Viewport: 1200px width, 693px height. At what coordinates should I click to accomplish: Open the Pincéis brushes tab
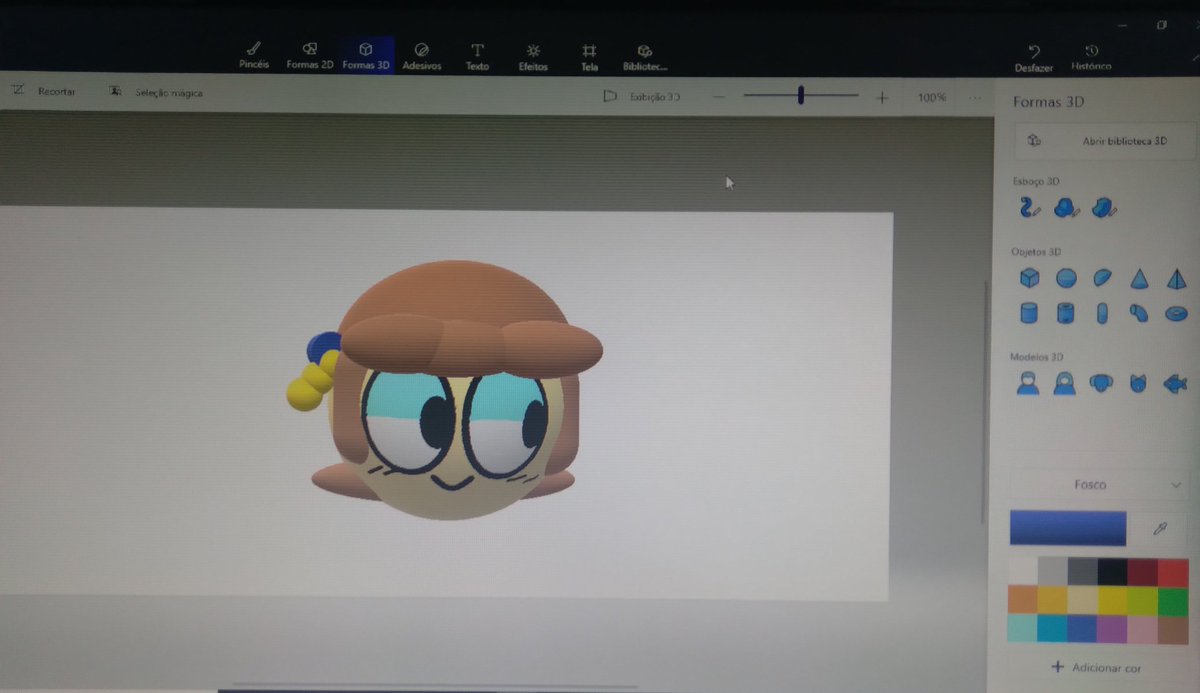pos(254,56)
